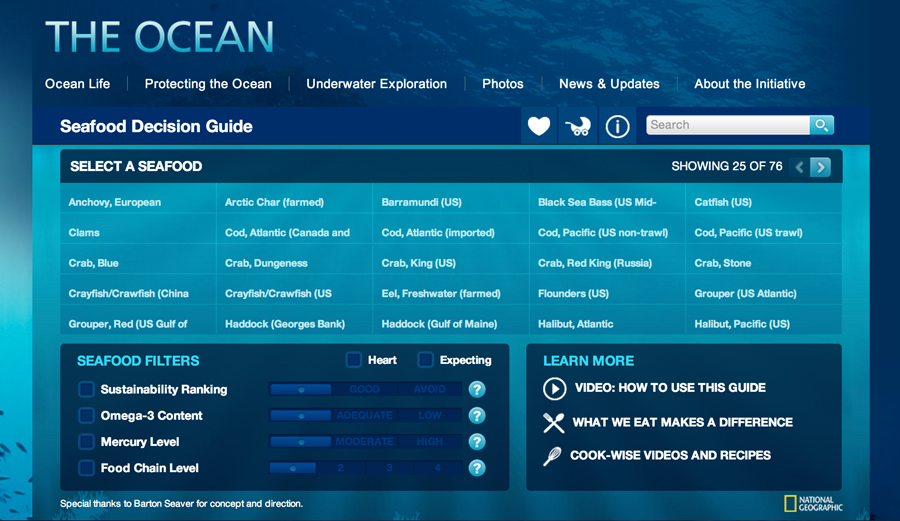Open Underwater Exploration menu item
Image resolution: width=900 pixels, height=521 pixels.
tap(377, 84)
